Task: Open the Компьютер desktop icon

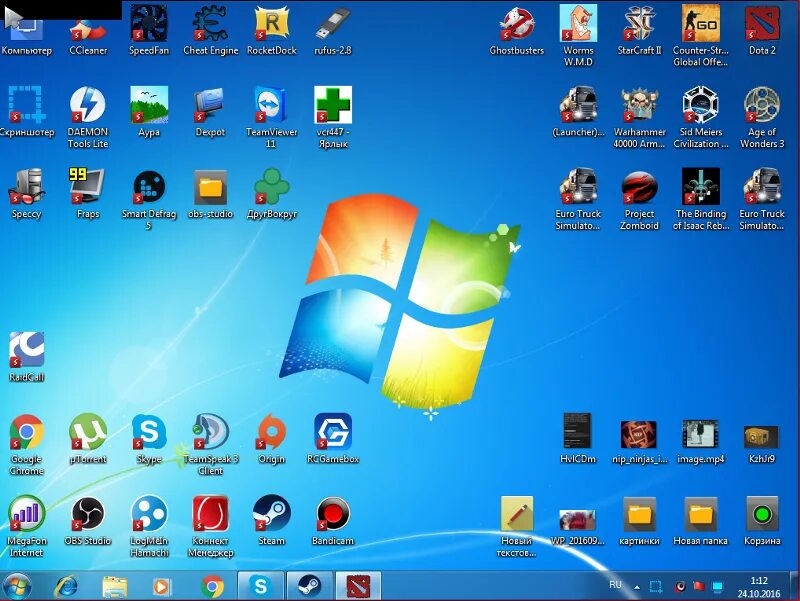Action: point(27,36)
